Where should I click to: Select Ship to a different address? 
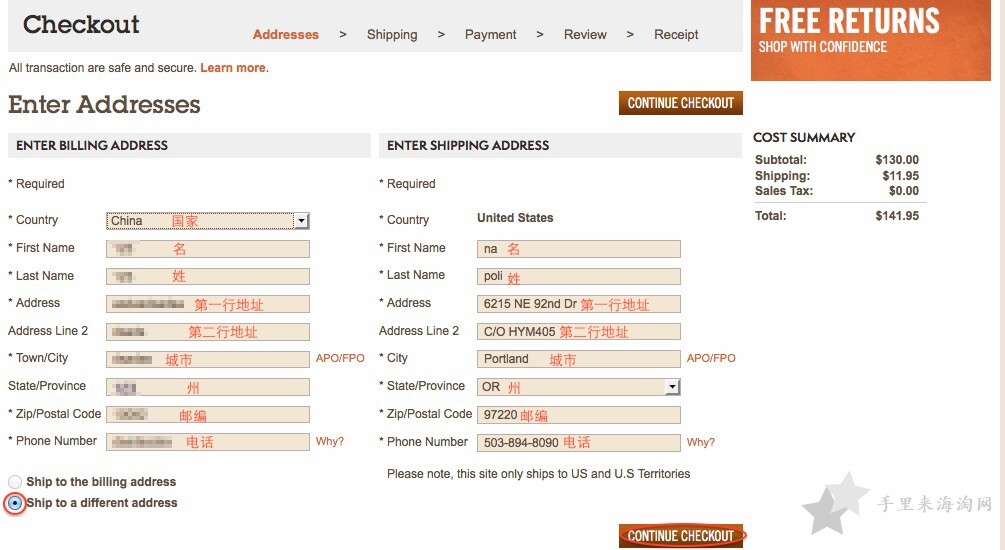(x=15, y=503)
